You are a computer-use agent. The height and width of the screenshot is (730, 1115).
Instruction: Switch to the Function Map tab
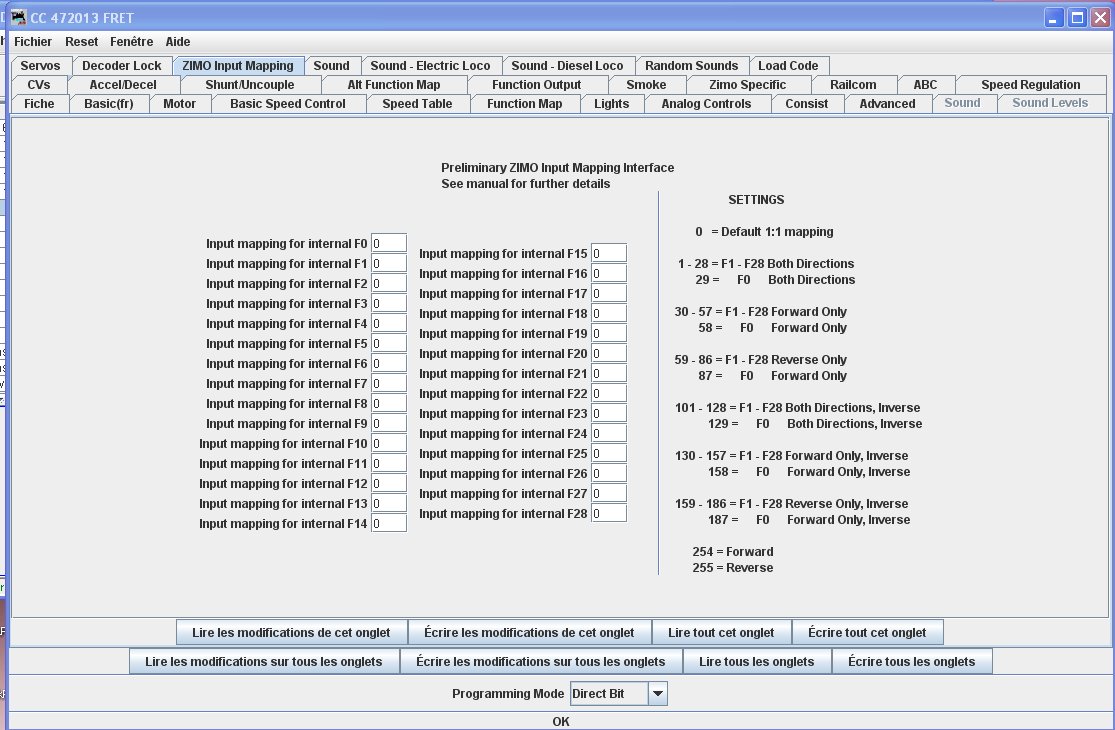pos(525,104)
